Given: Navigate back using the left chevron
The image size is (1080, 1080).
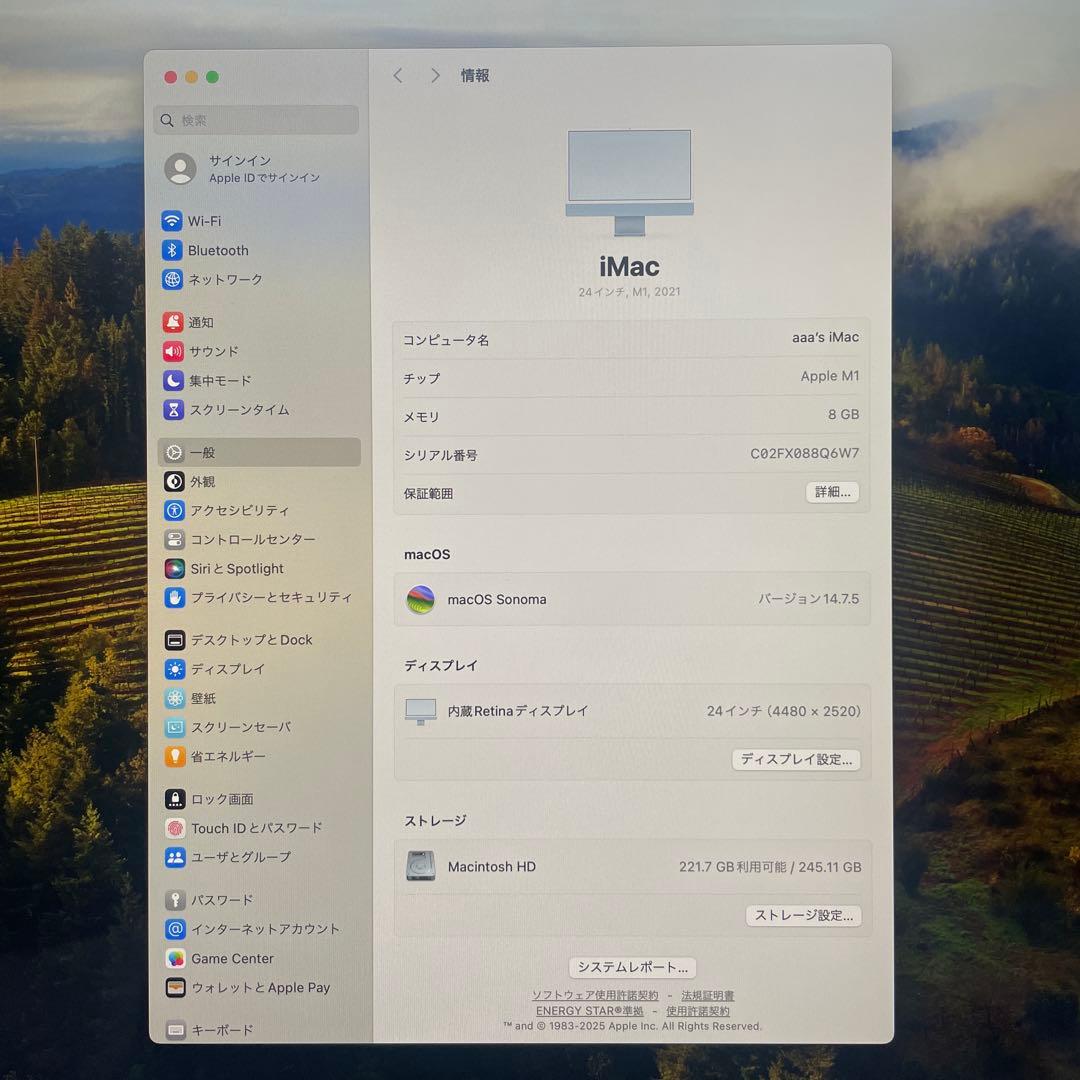Looking at the screenshot, I should coord(398,75).
